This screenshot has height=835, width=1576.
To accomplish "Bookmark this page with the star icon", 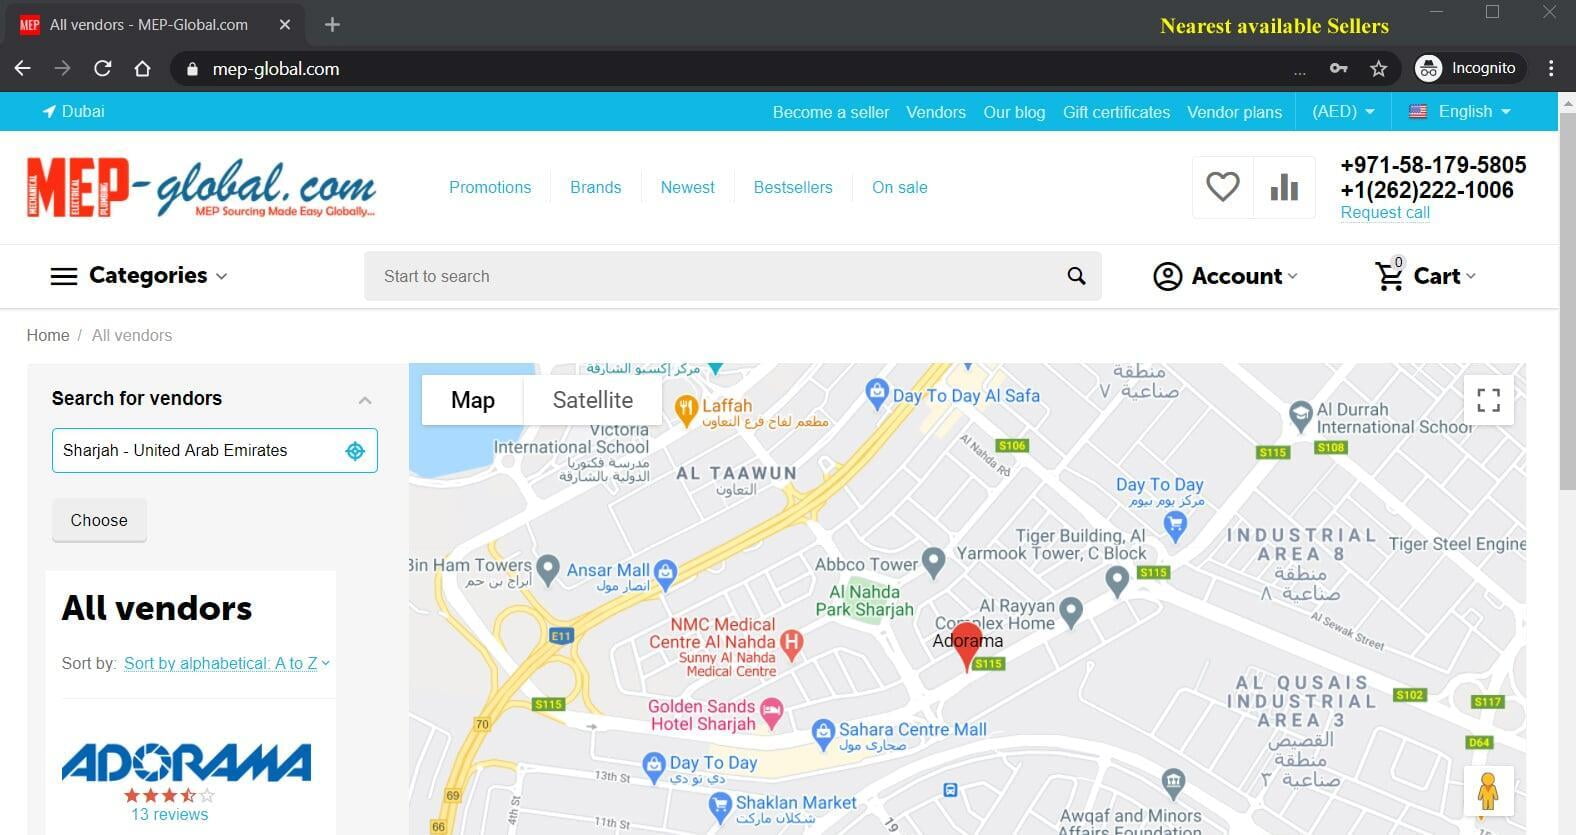I will click(x=1379, y=68).
